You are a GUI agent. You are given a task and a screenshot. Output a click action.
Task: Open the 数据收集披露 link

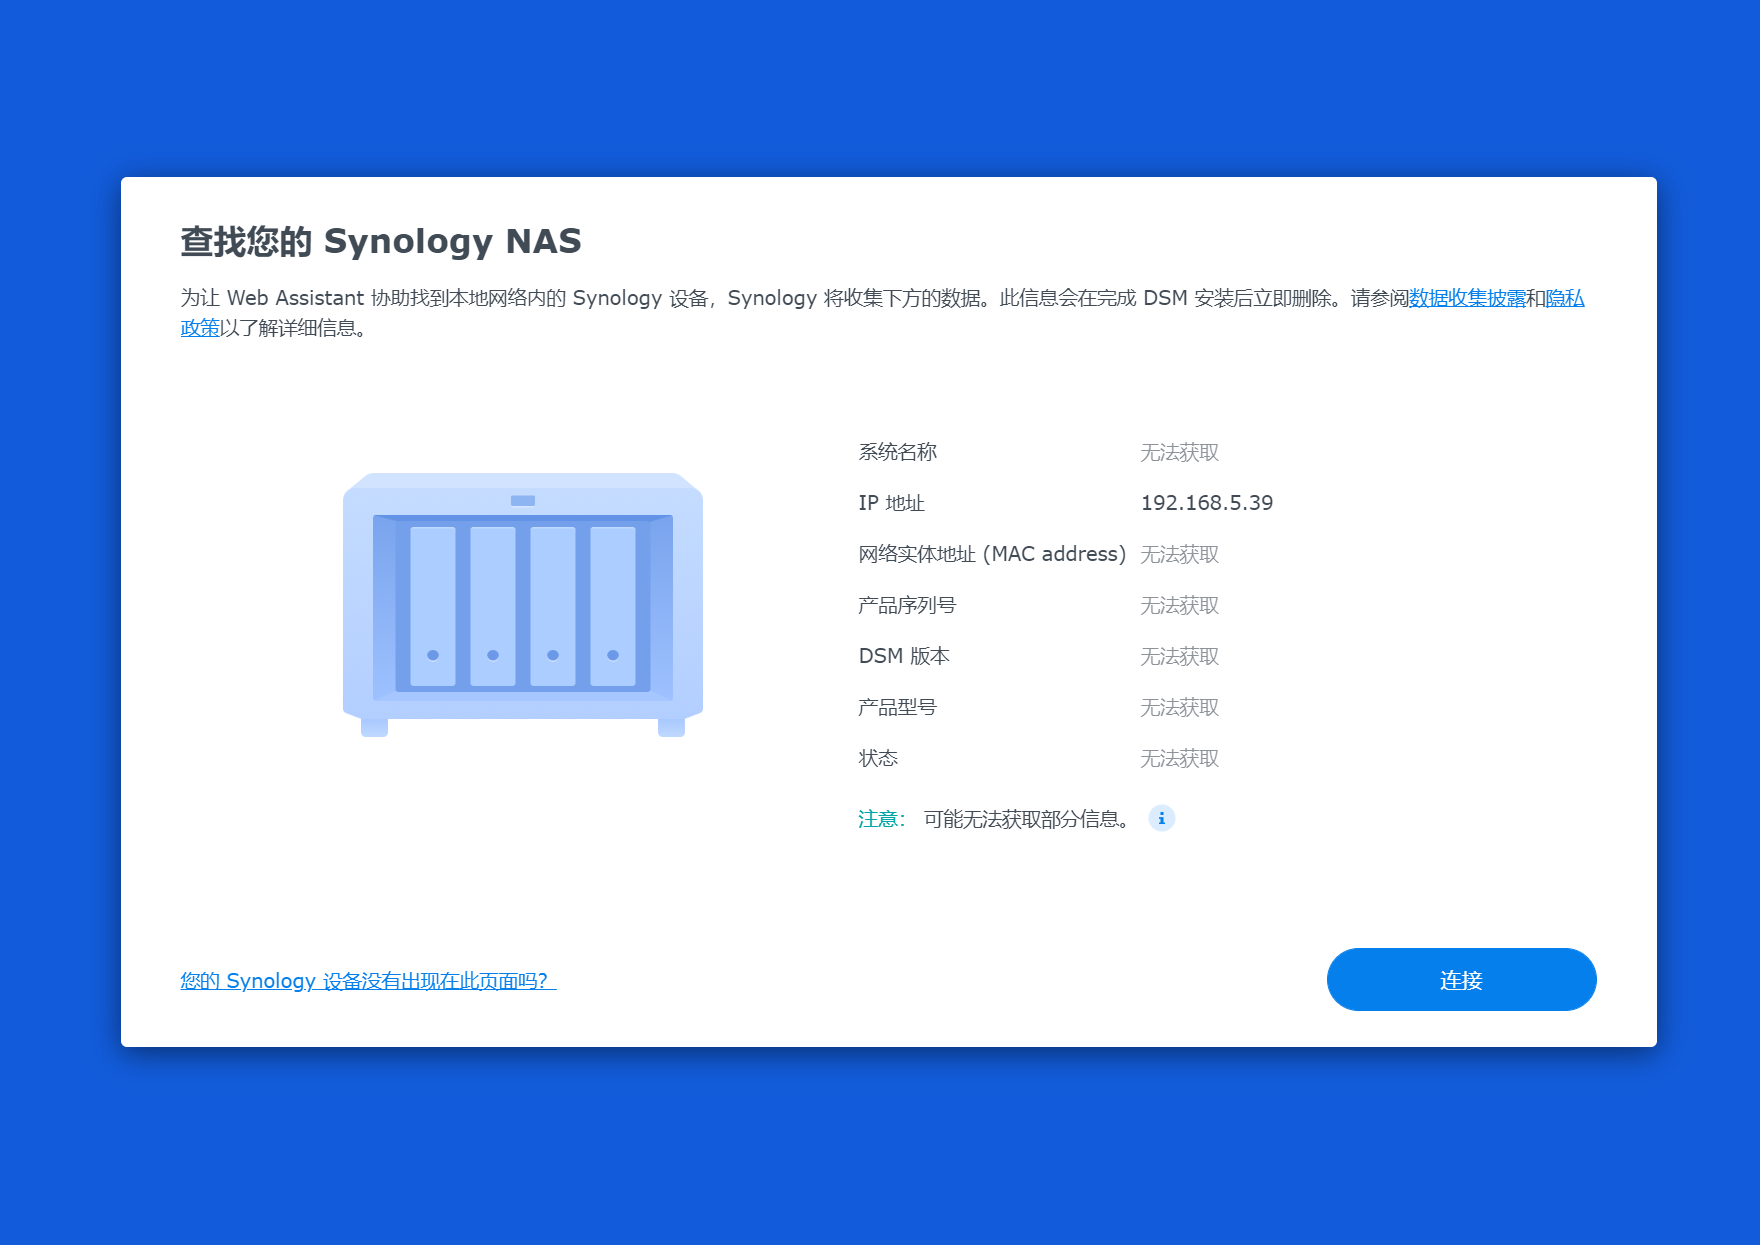pyautogui.click(x=1467, y=298)
